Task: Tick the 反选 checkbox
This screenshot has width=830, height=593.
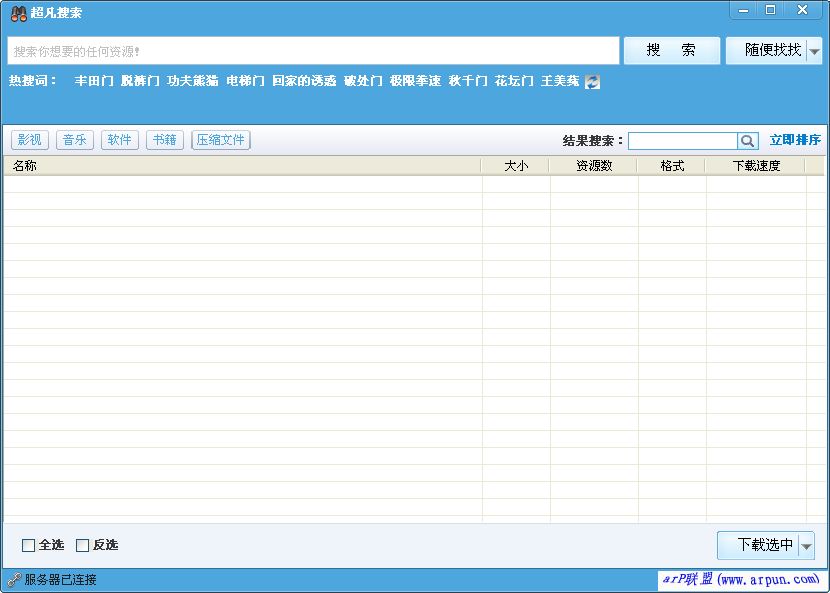Action: 83,545
